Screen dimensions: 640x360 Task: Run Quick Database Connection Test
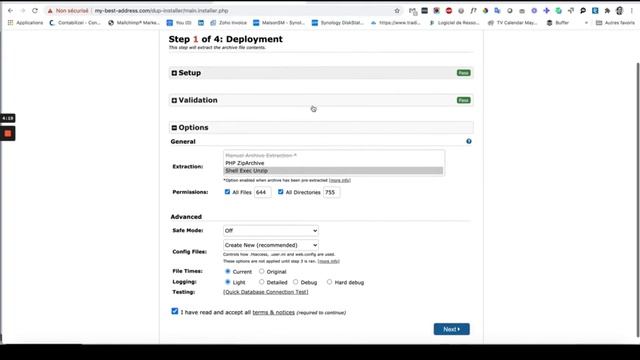point(266,292)
